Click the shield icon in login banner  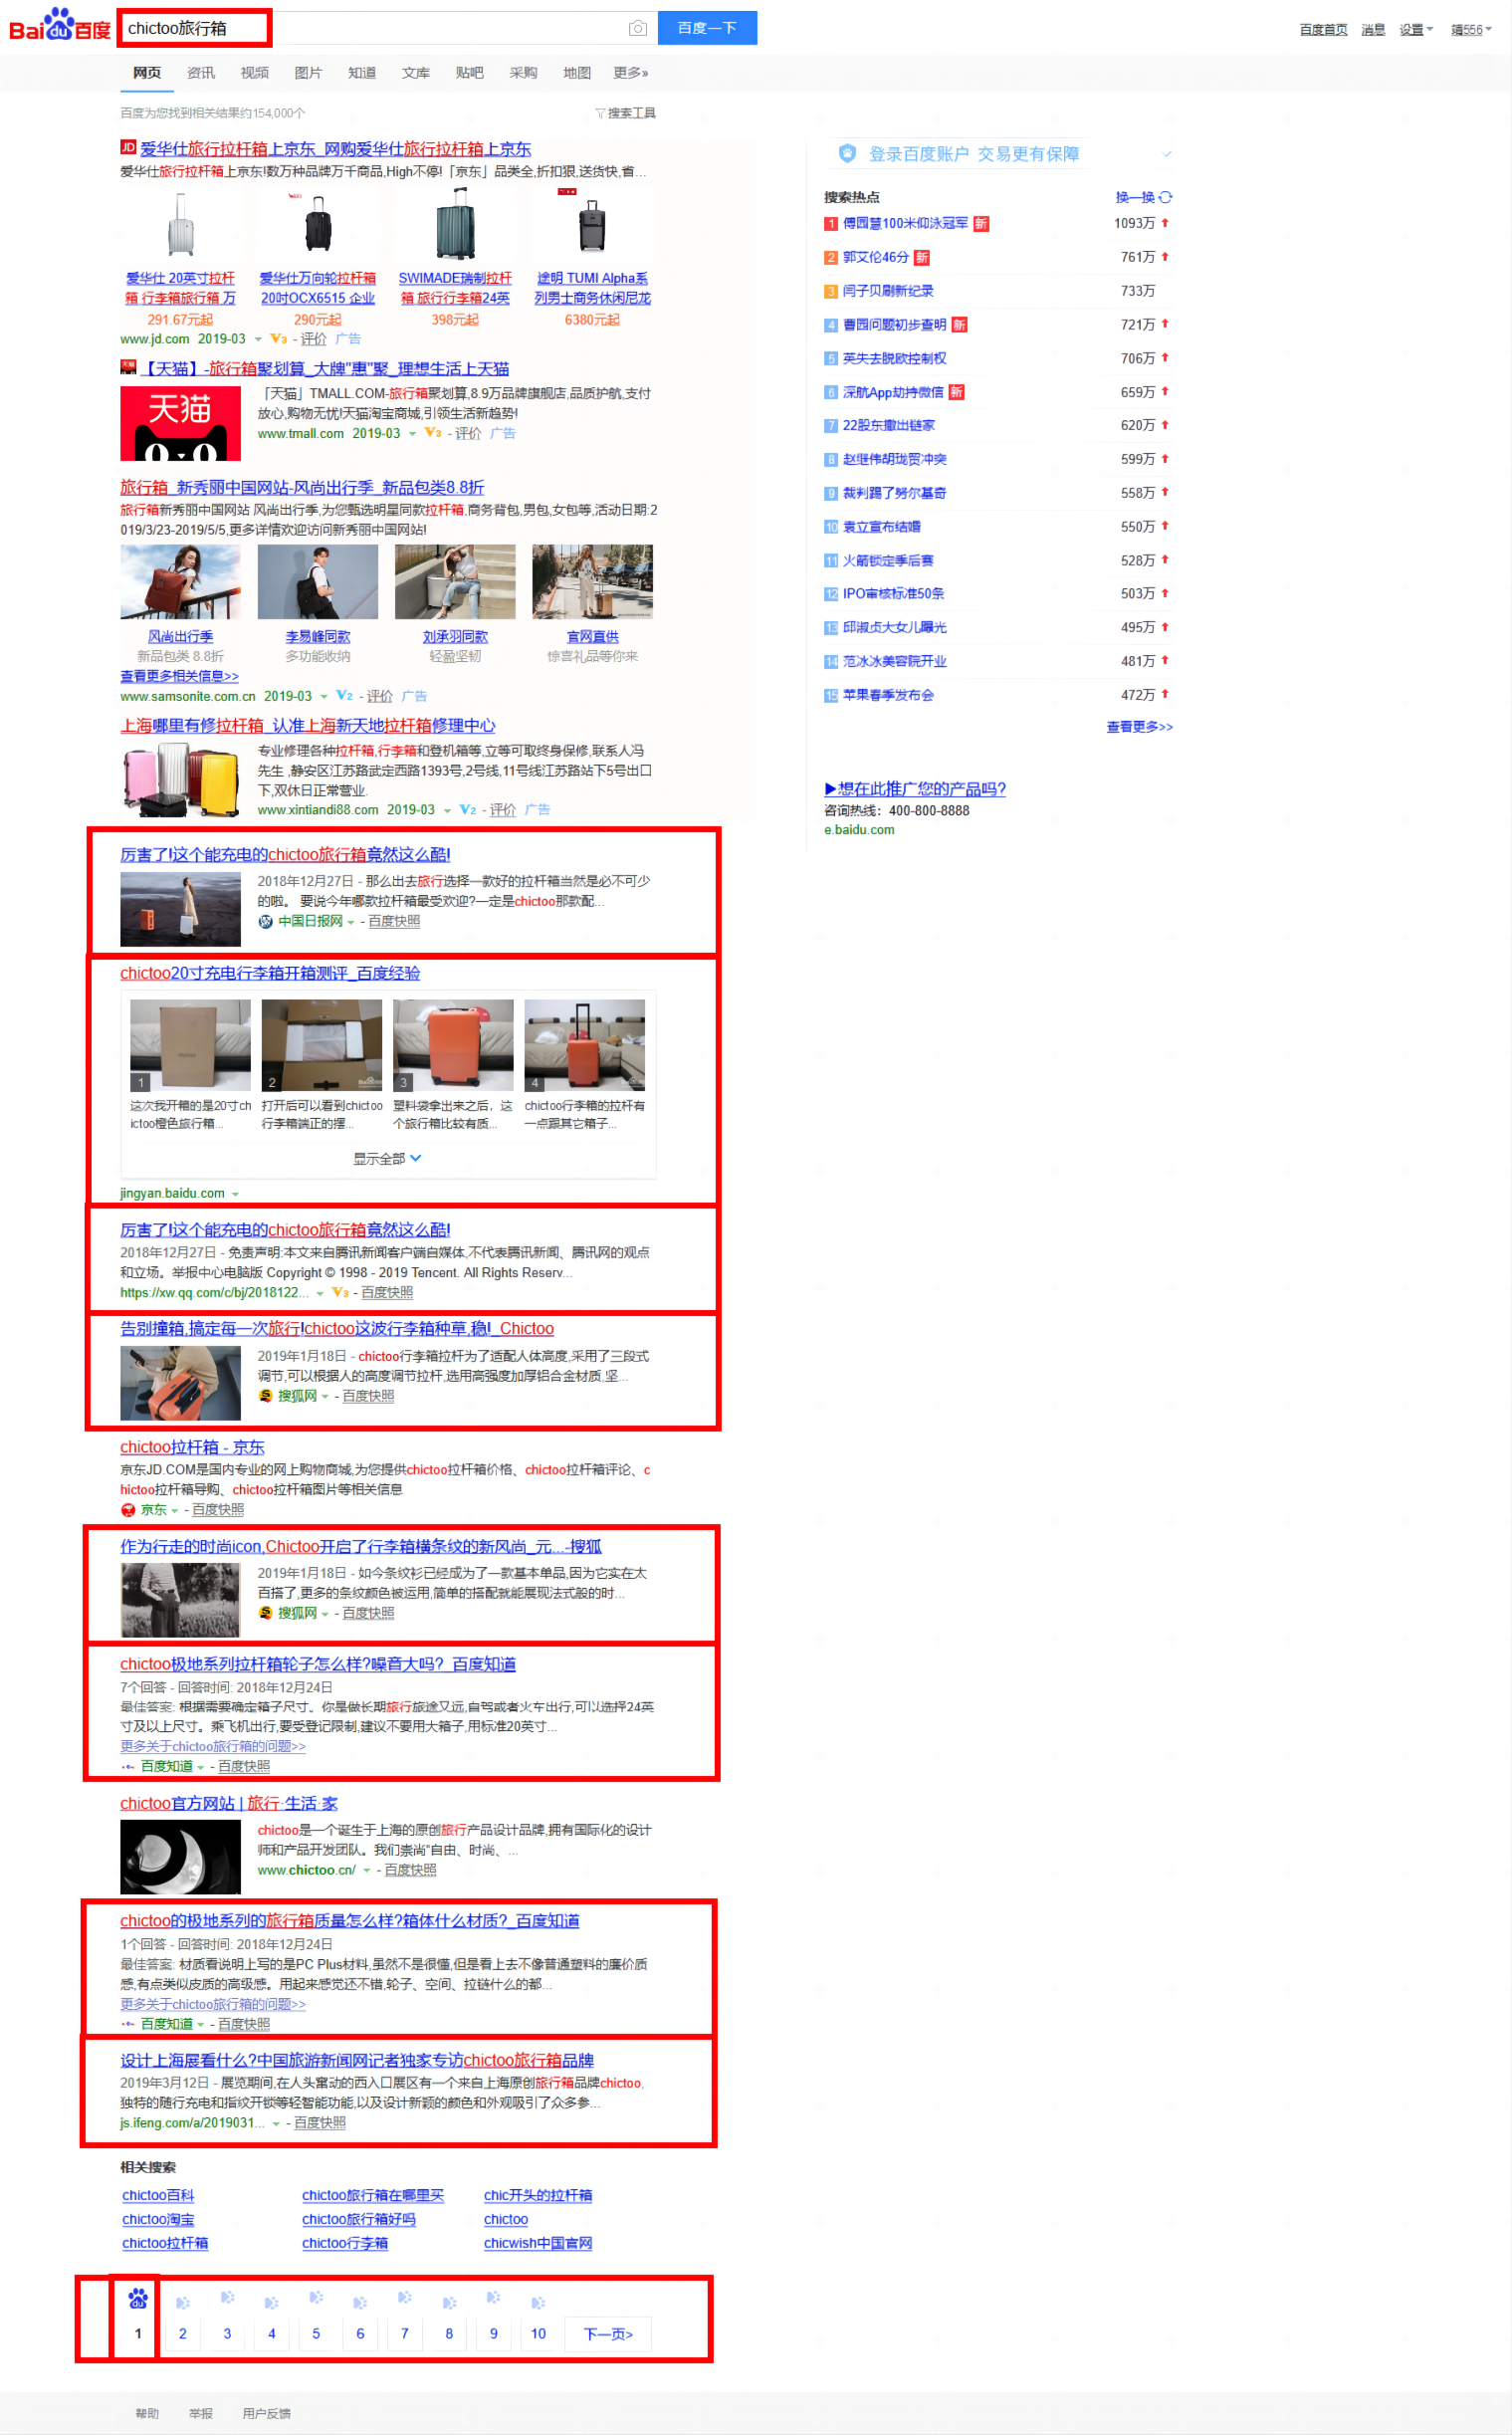(847, 153)
